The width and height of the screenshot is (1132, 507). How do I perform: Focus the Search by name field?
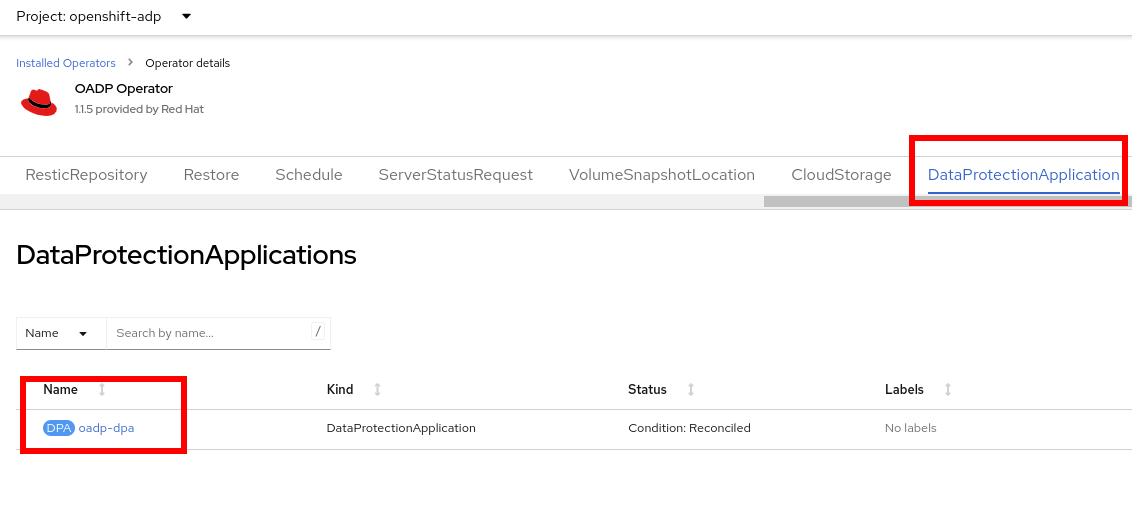pyautogui.click(x=208, y=333)
